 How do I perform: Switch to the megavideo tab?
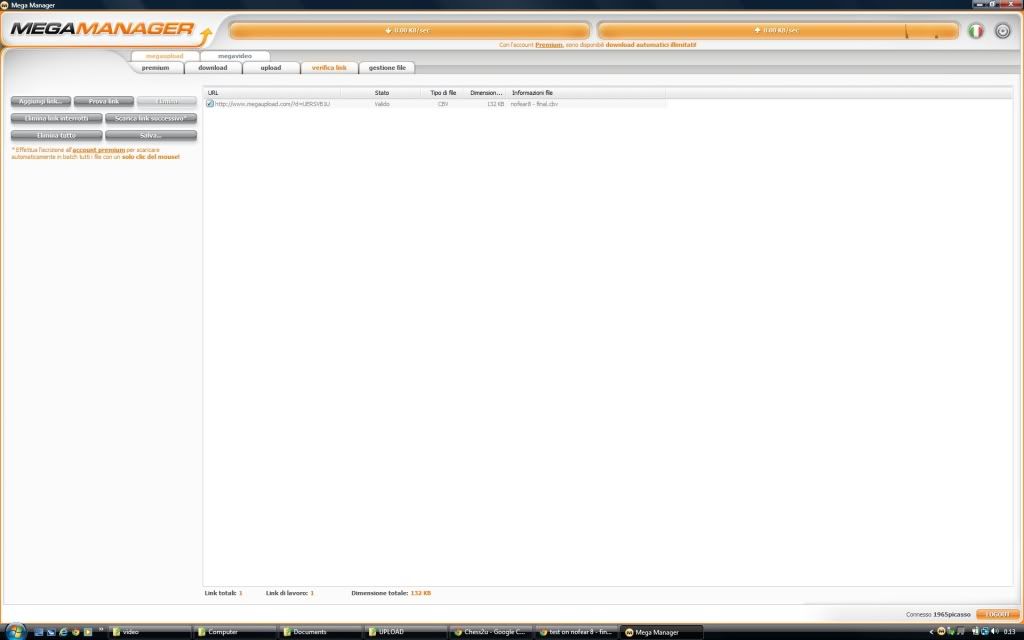[x=235, y=56]
